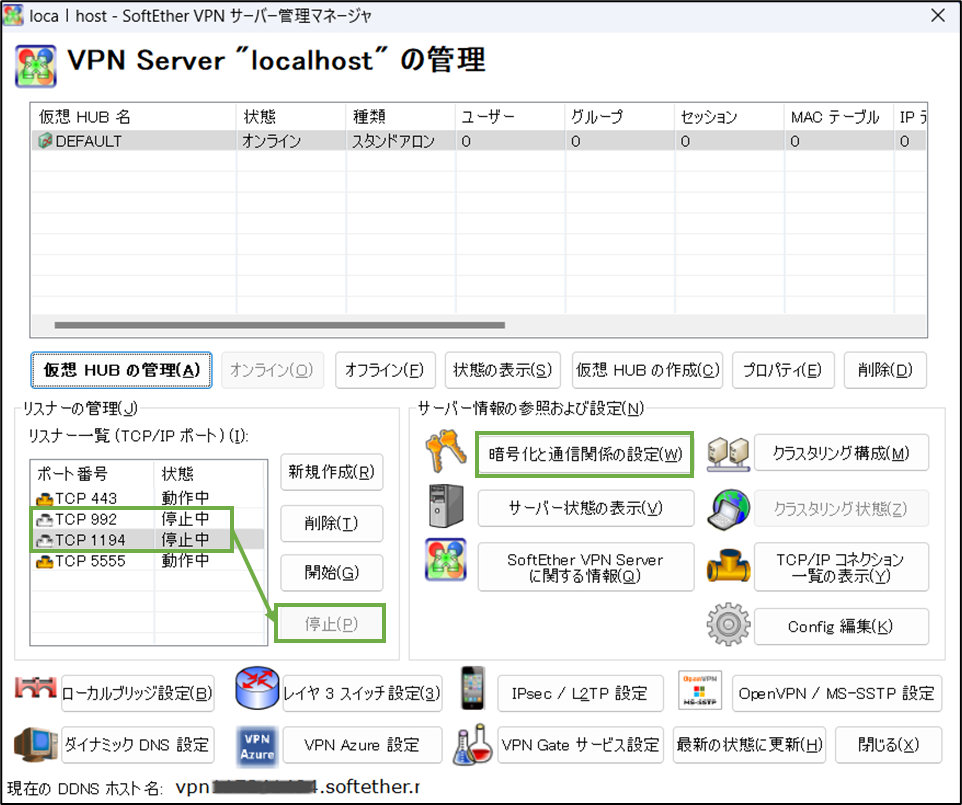Open サーバー状態の表示(V)
This screenshot has height=805, width=962.
[x=586, y=508]
